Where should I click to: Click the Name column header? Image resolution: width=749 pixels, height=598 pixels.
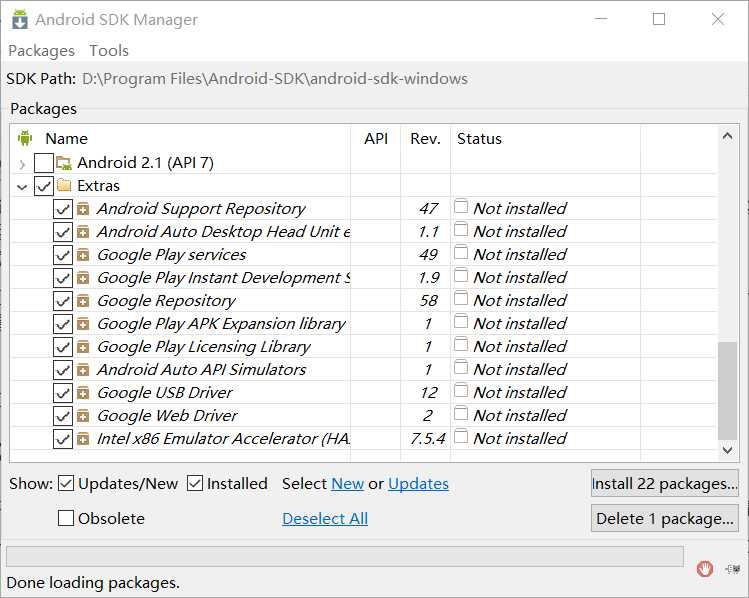[x=66, y=139]
